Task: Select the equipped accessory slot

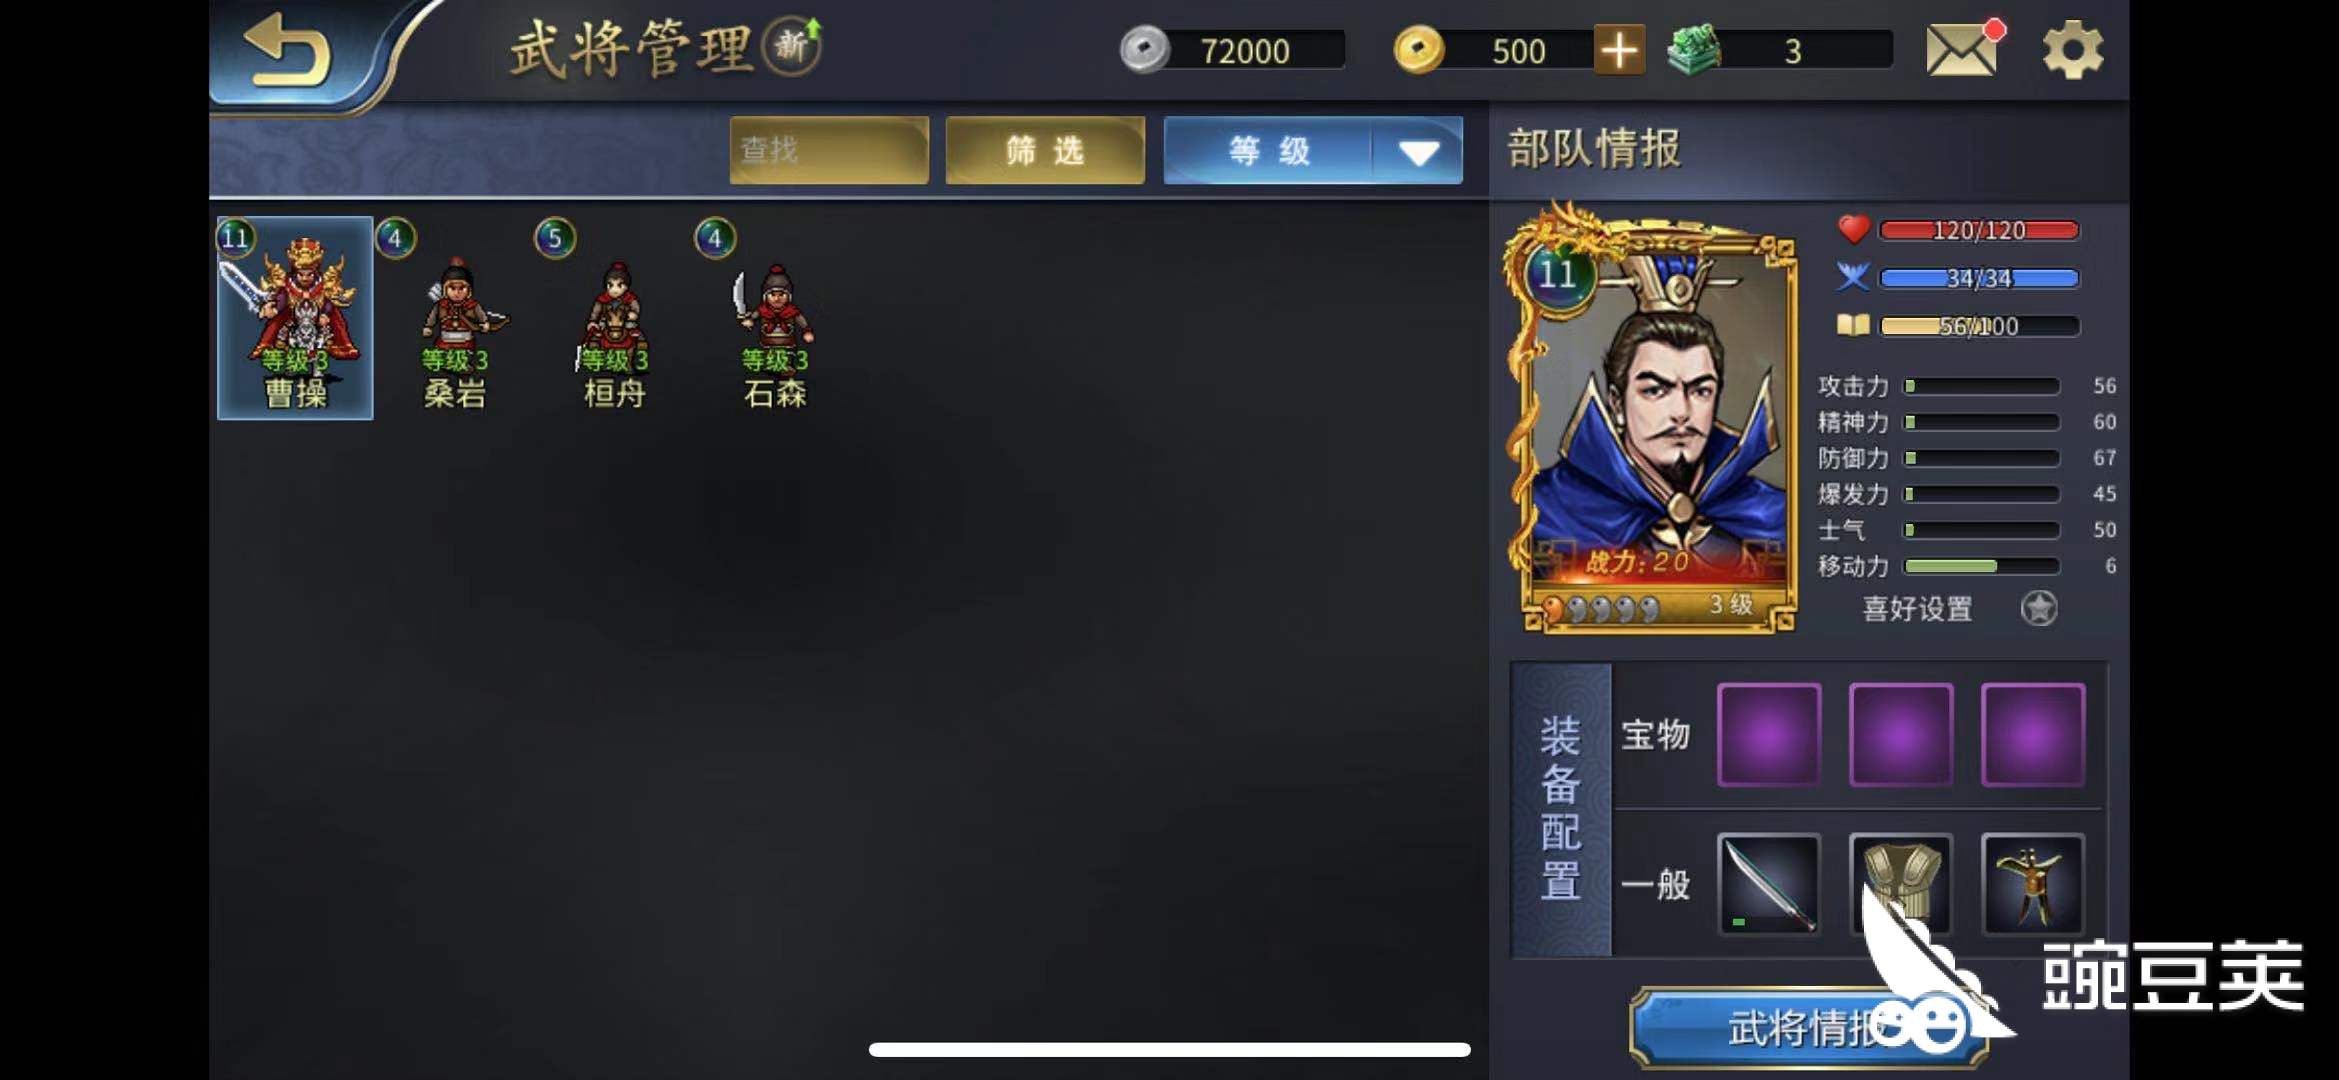Action: (2033, 884)
